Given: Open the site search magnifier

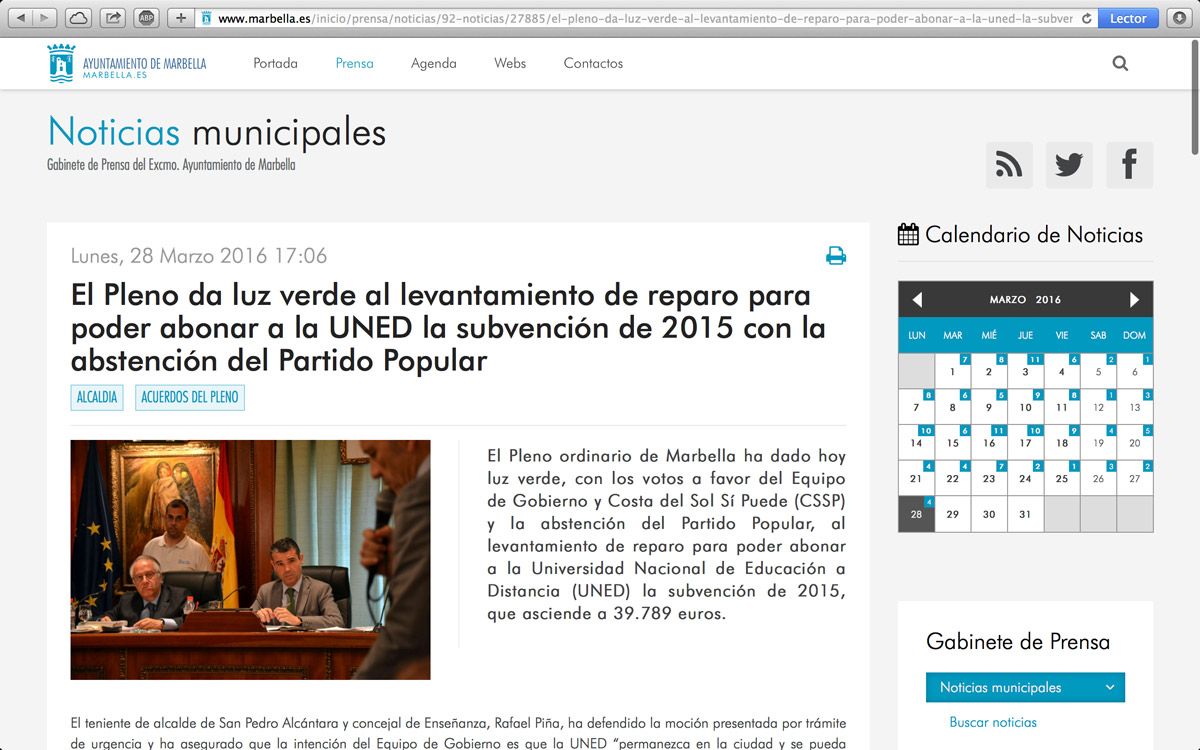Looking at the screenshot, I should pos(1120,63).
